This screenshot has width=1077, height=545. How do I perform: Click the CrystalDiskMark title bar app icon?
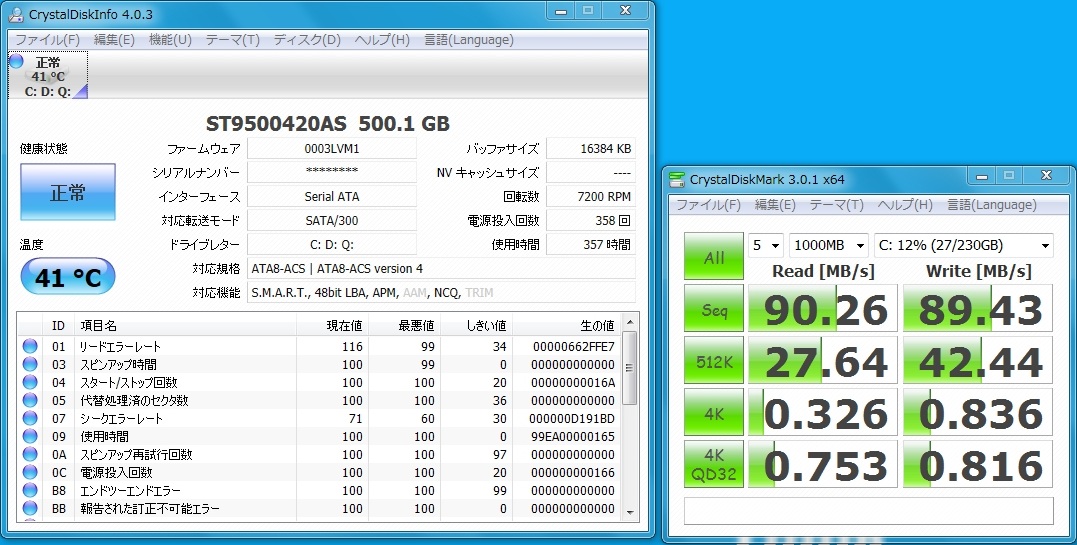pos(677,179)
